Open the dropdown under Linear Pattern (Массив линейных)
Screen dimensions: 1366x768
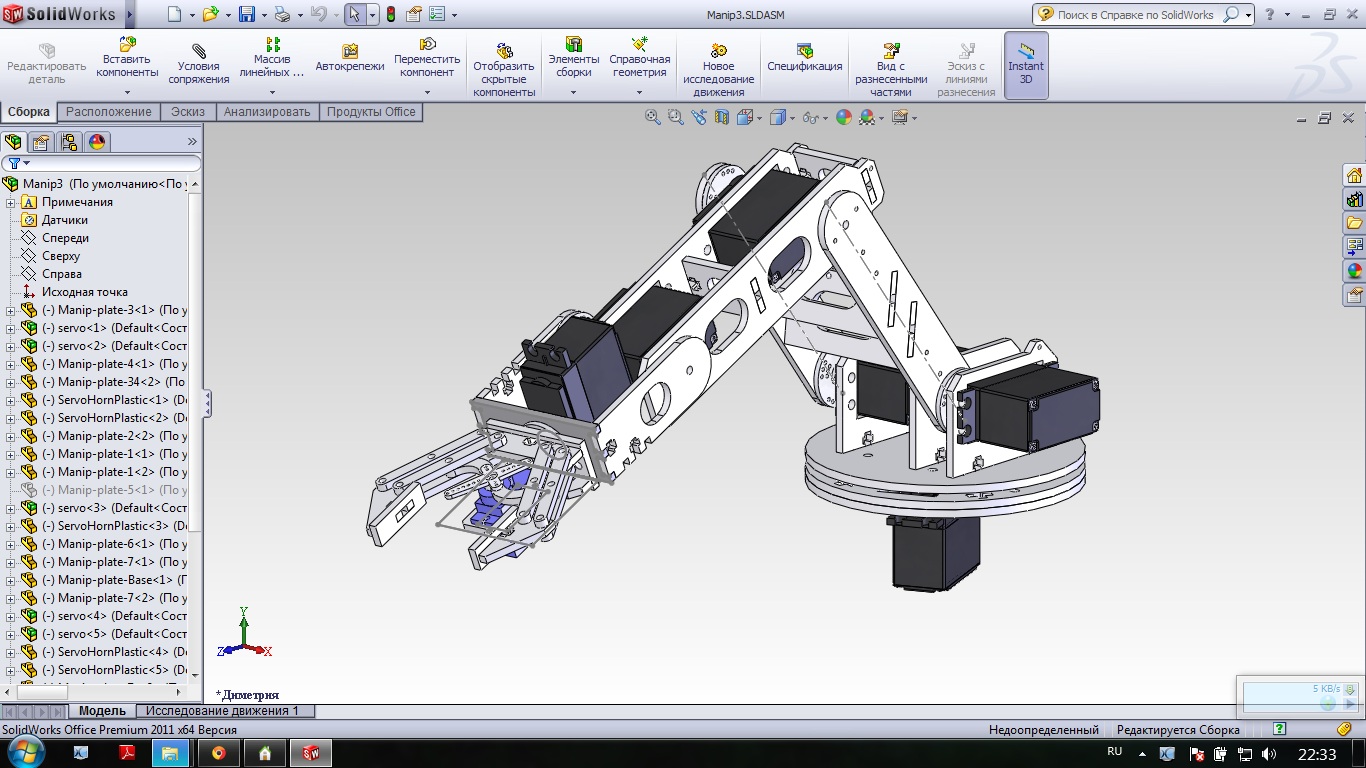(272, 92)
